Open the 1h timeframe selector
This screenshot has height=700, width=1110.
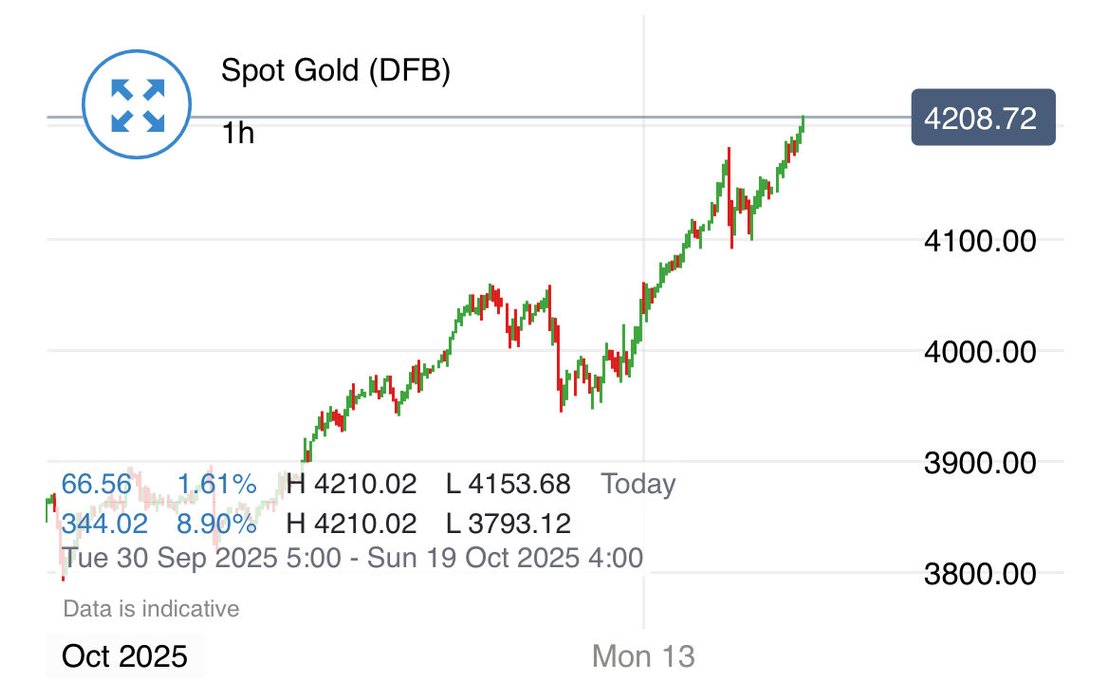point(238,132)
